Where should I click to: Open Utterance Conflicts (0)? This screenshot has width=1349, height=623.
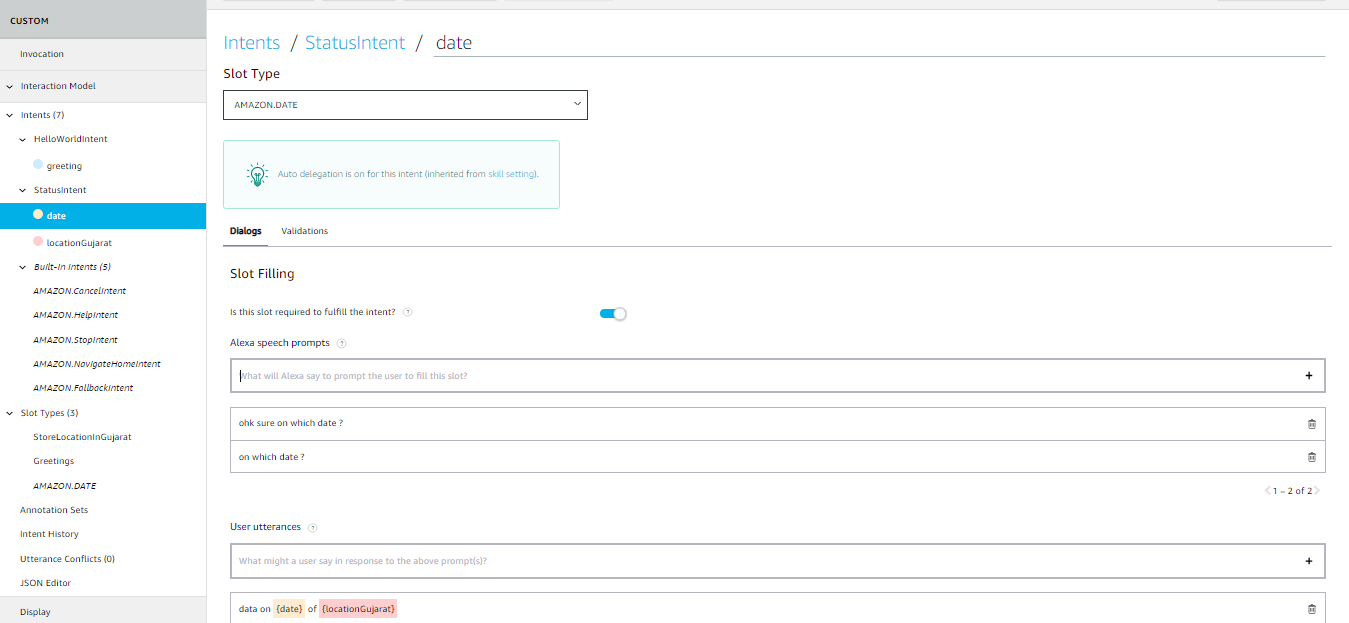click(67, 559)
